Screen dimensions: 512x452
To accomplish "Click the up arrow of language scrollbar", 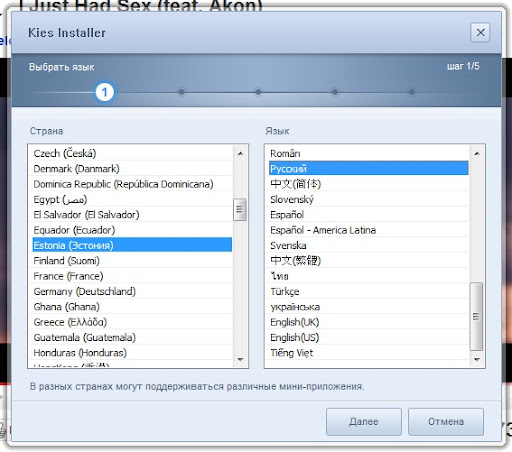I will pos(477,154).
